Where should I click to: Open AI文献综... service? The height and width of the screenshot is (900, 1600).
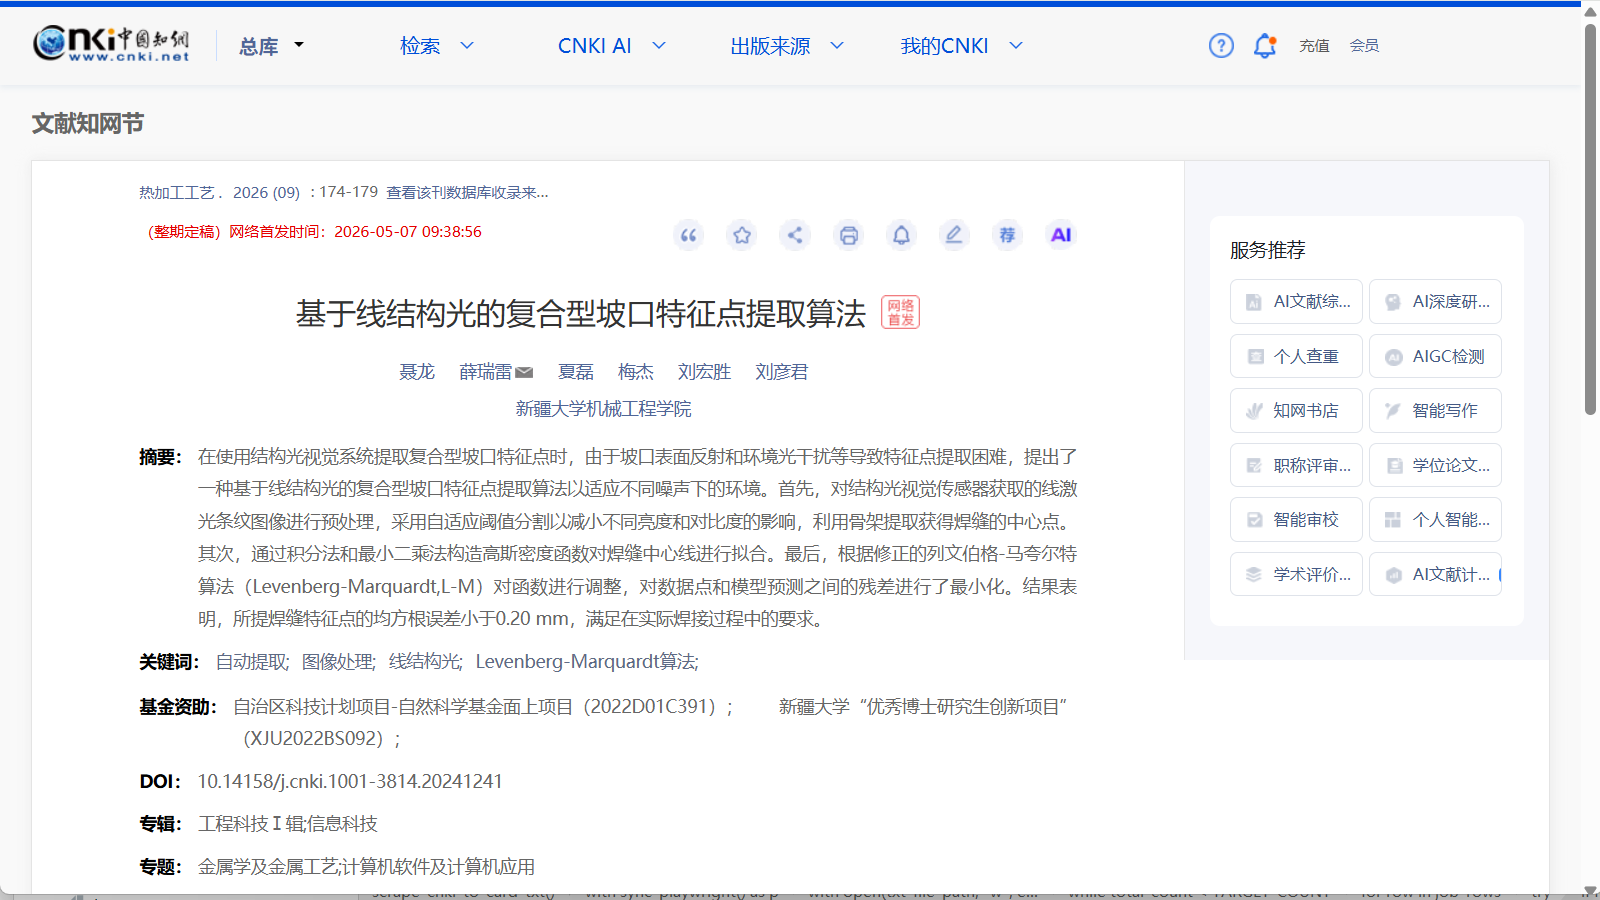coord(1296,301)
